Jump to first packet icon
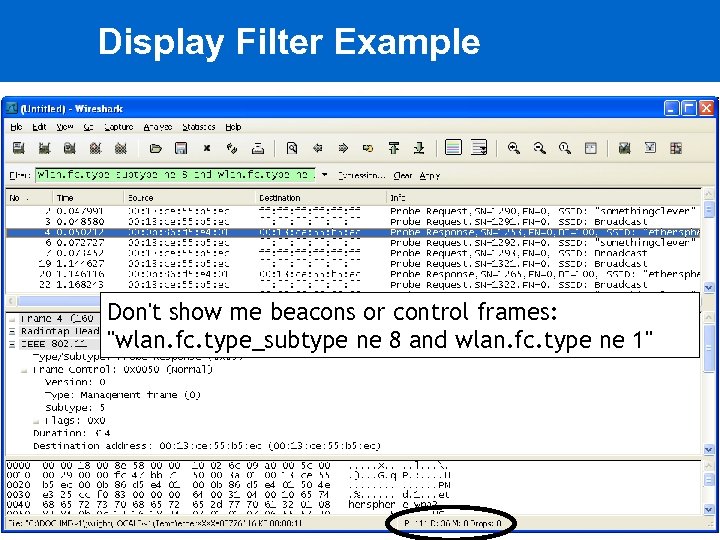The width and height of the screenshot is (720, 540). pyautogui.click(x=394, y=148)
